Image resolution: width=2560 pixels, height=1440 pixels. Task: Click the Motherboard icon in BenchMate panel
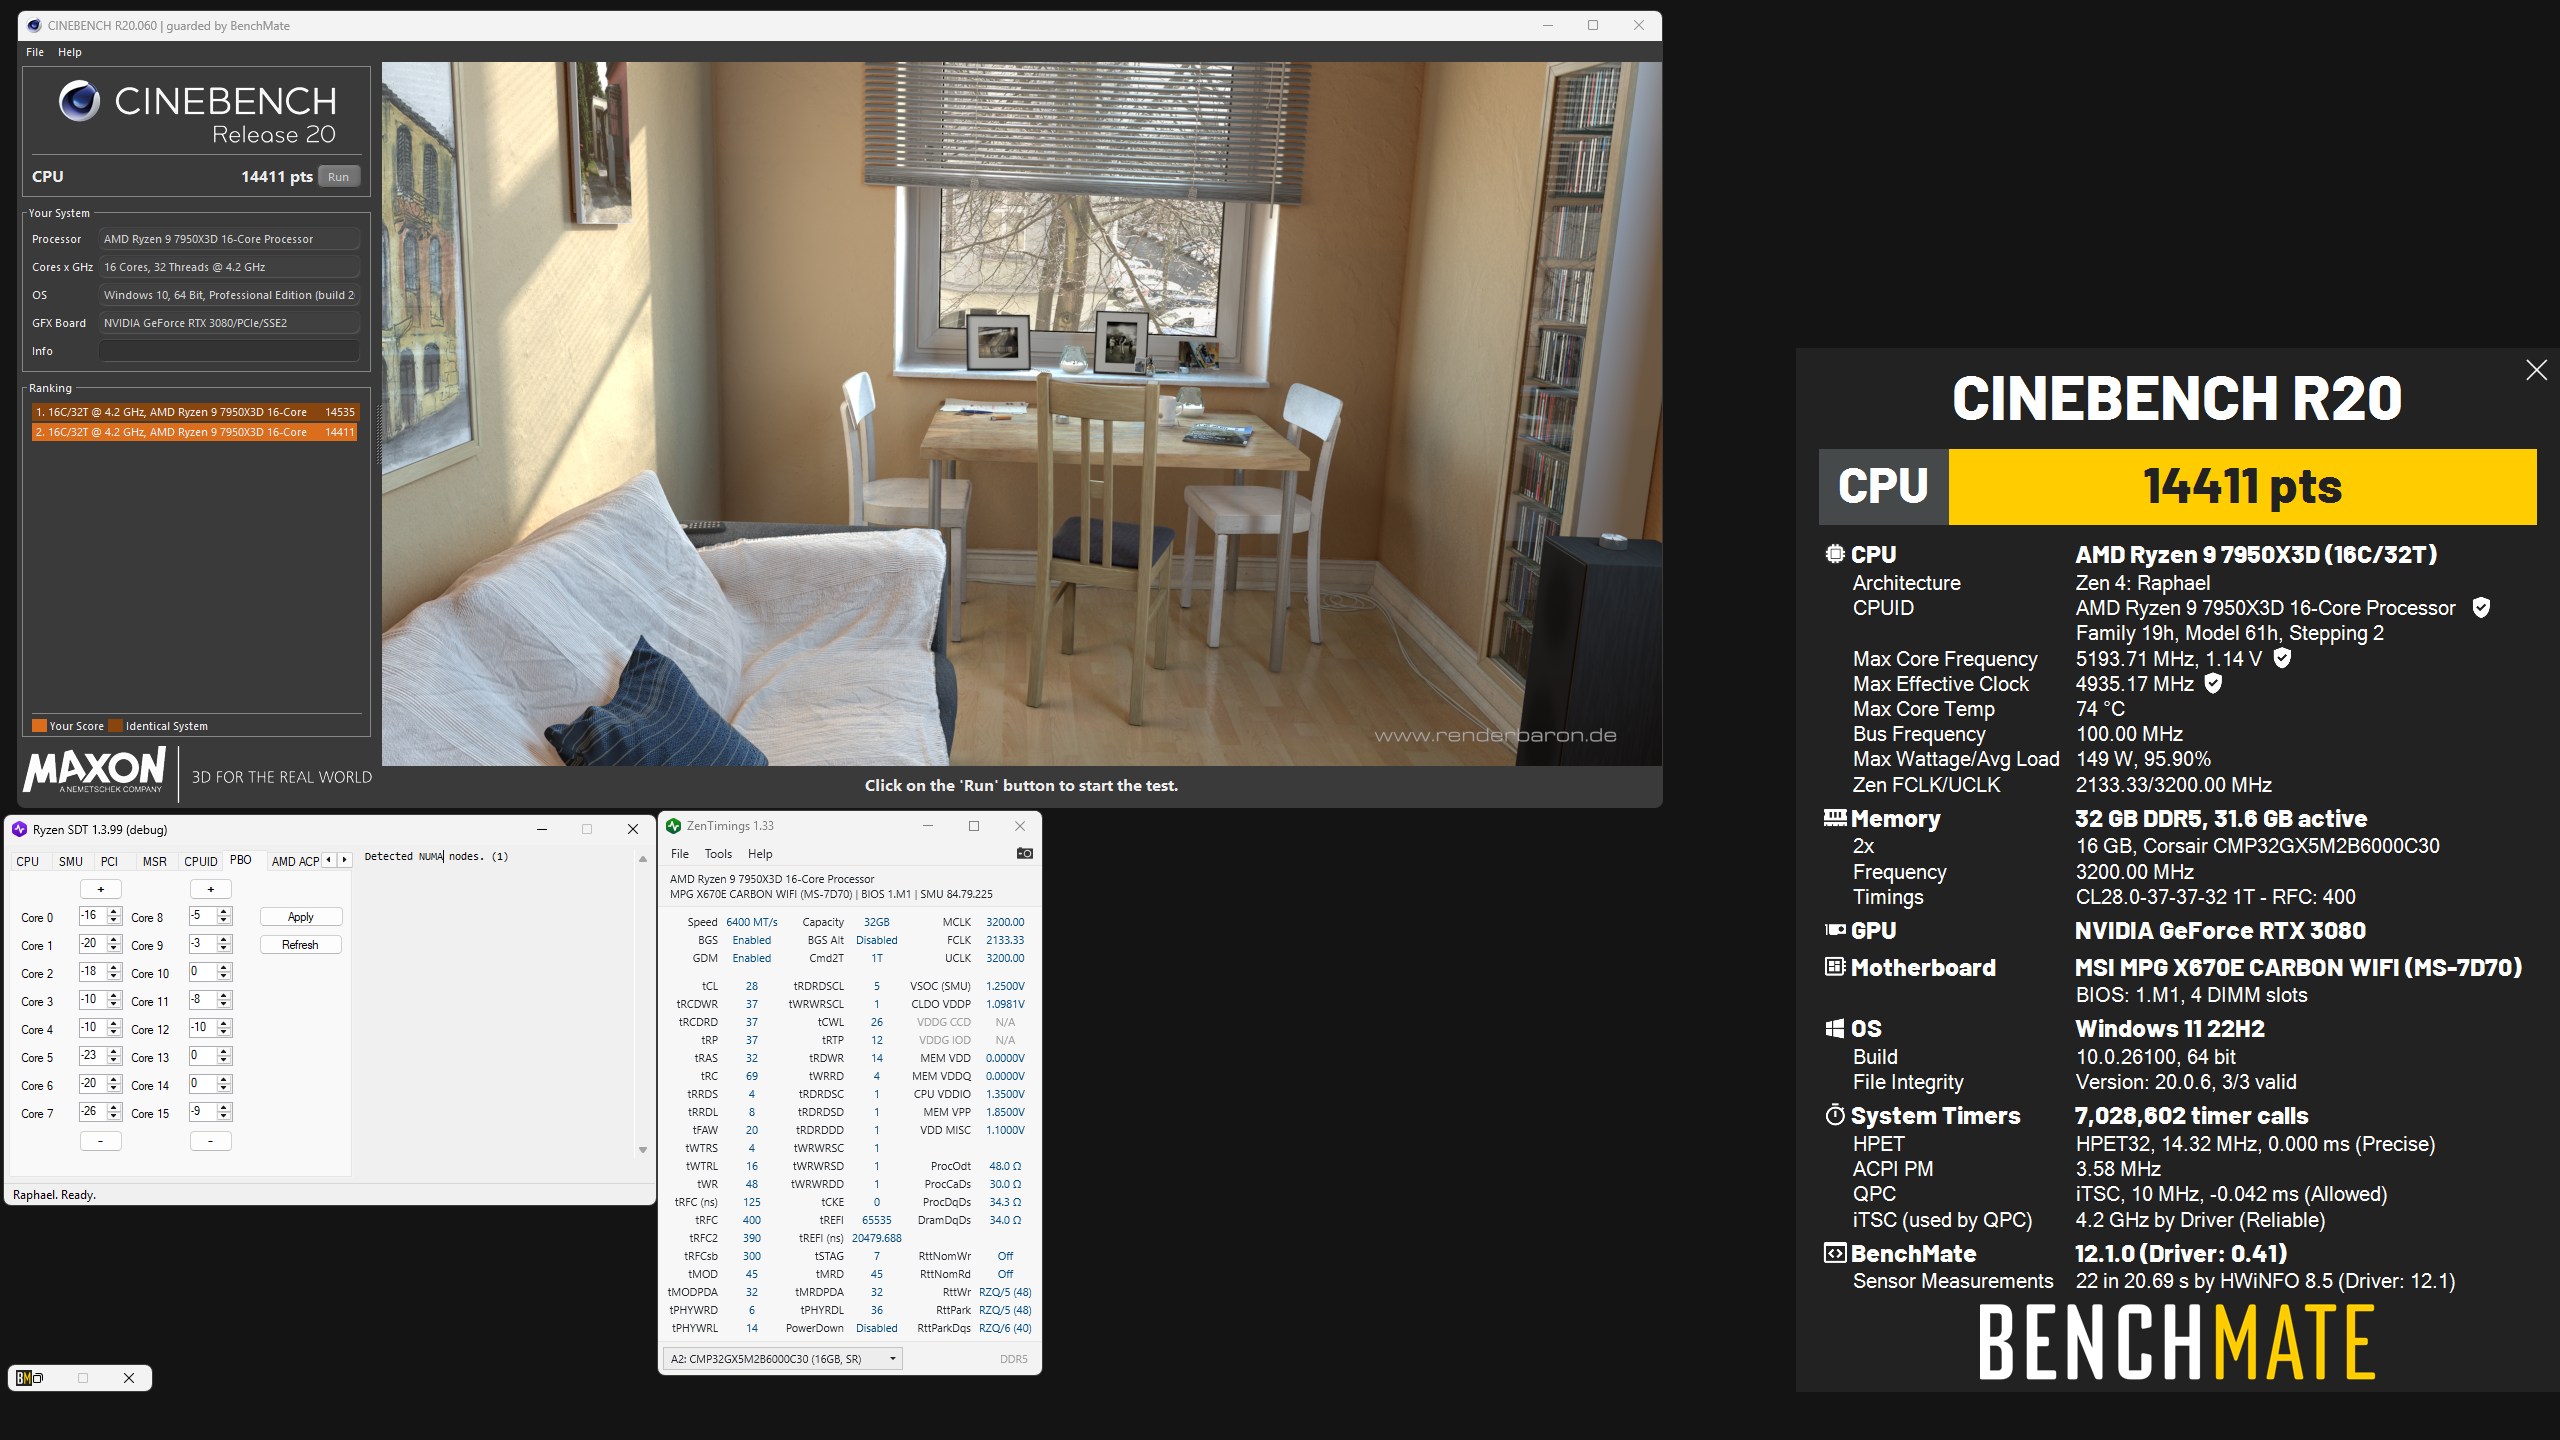point(1835,966)
